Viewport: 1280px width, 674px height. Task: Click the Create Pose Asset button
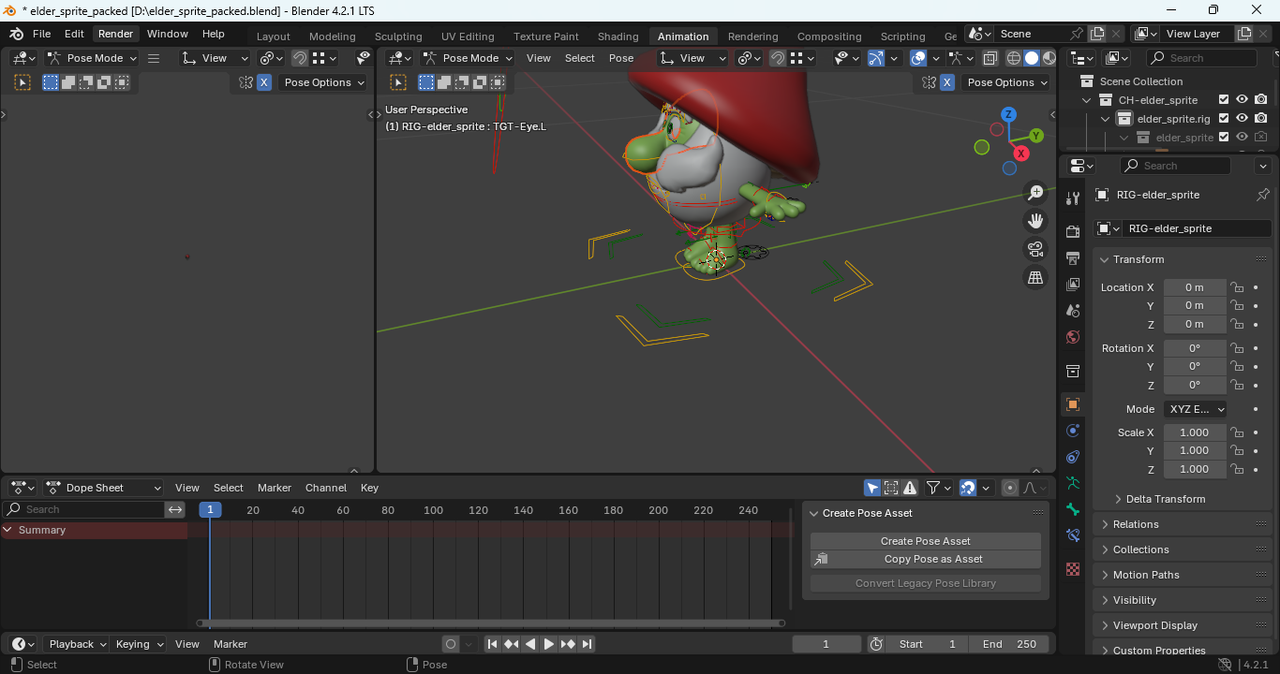click(925, 541)
